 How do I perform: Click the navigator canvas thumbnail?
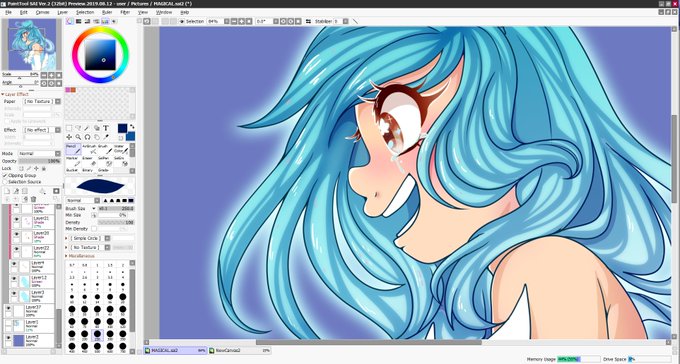(32, 44)
